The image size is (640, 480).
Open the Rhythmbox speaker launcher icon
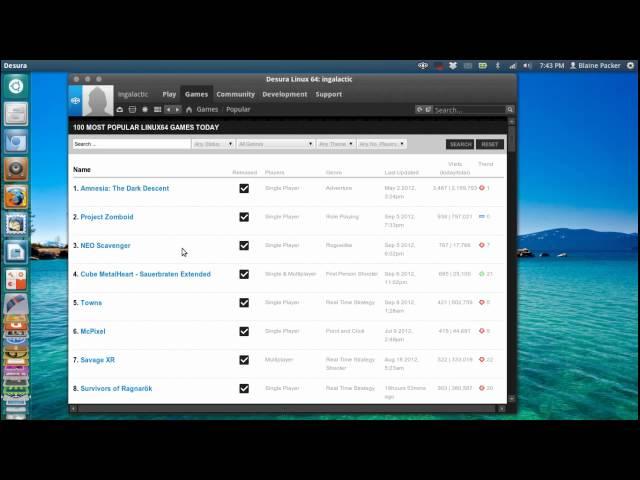[16, 169]
